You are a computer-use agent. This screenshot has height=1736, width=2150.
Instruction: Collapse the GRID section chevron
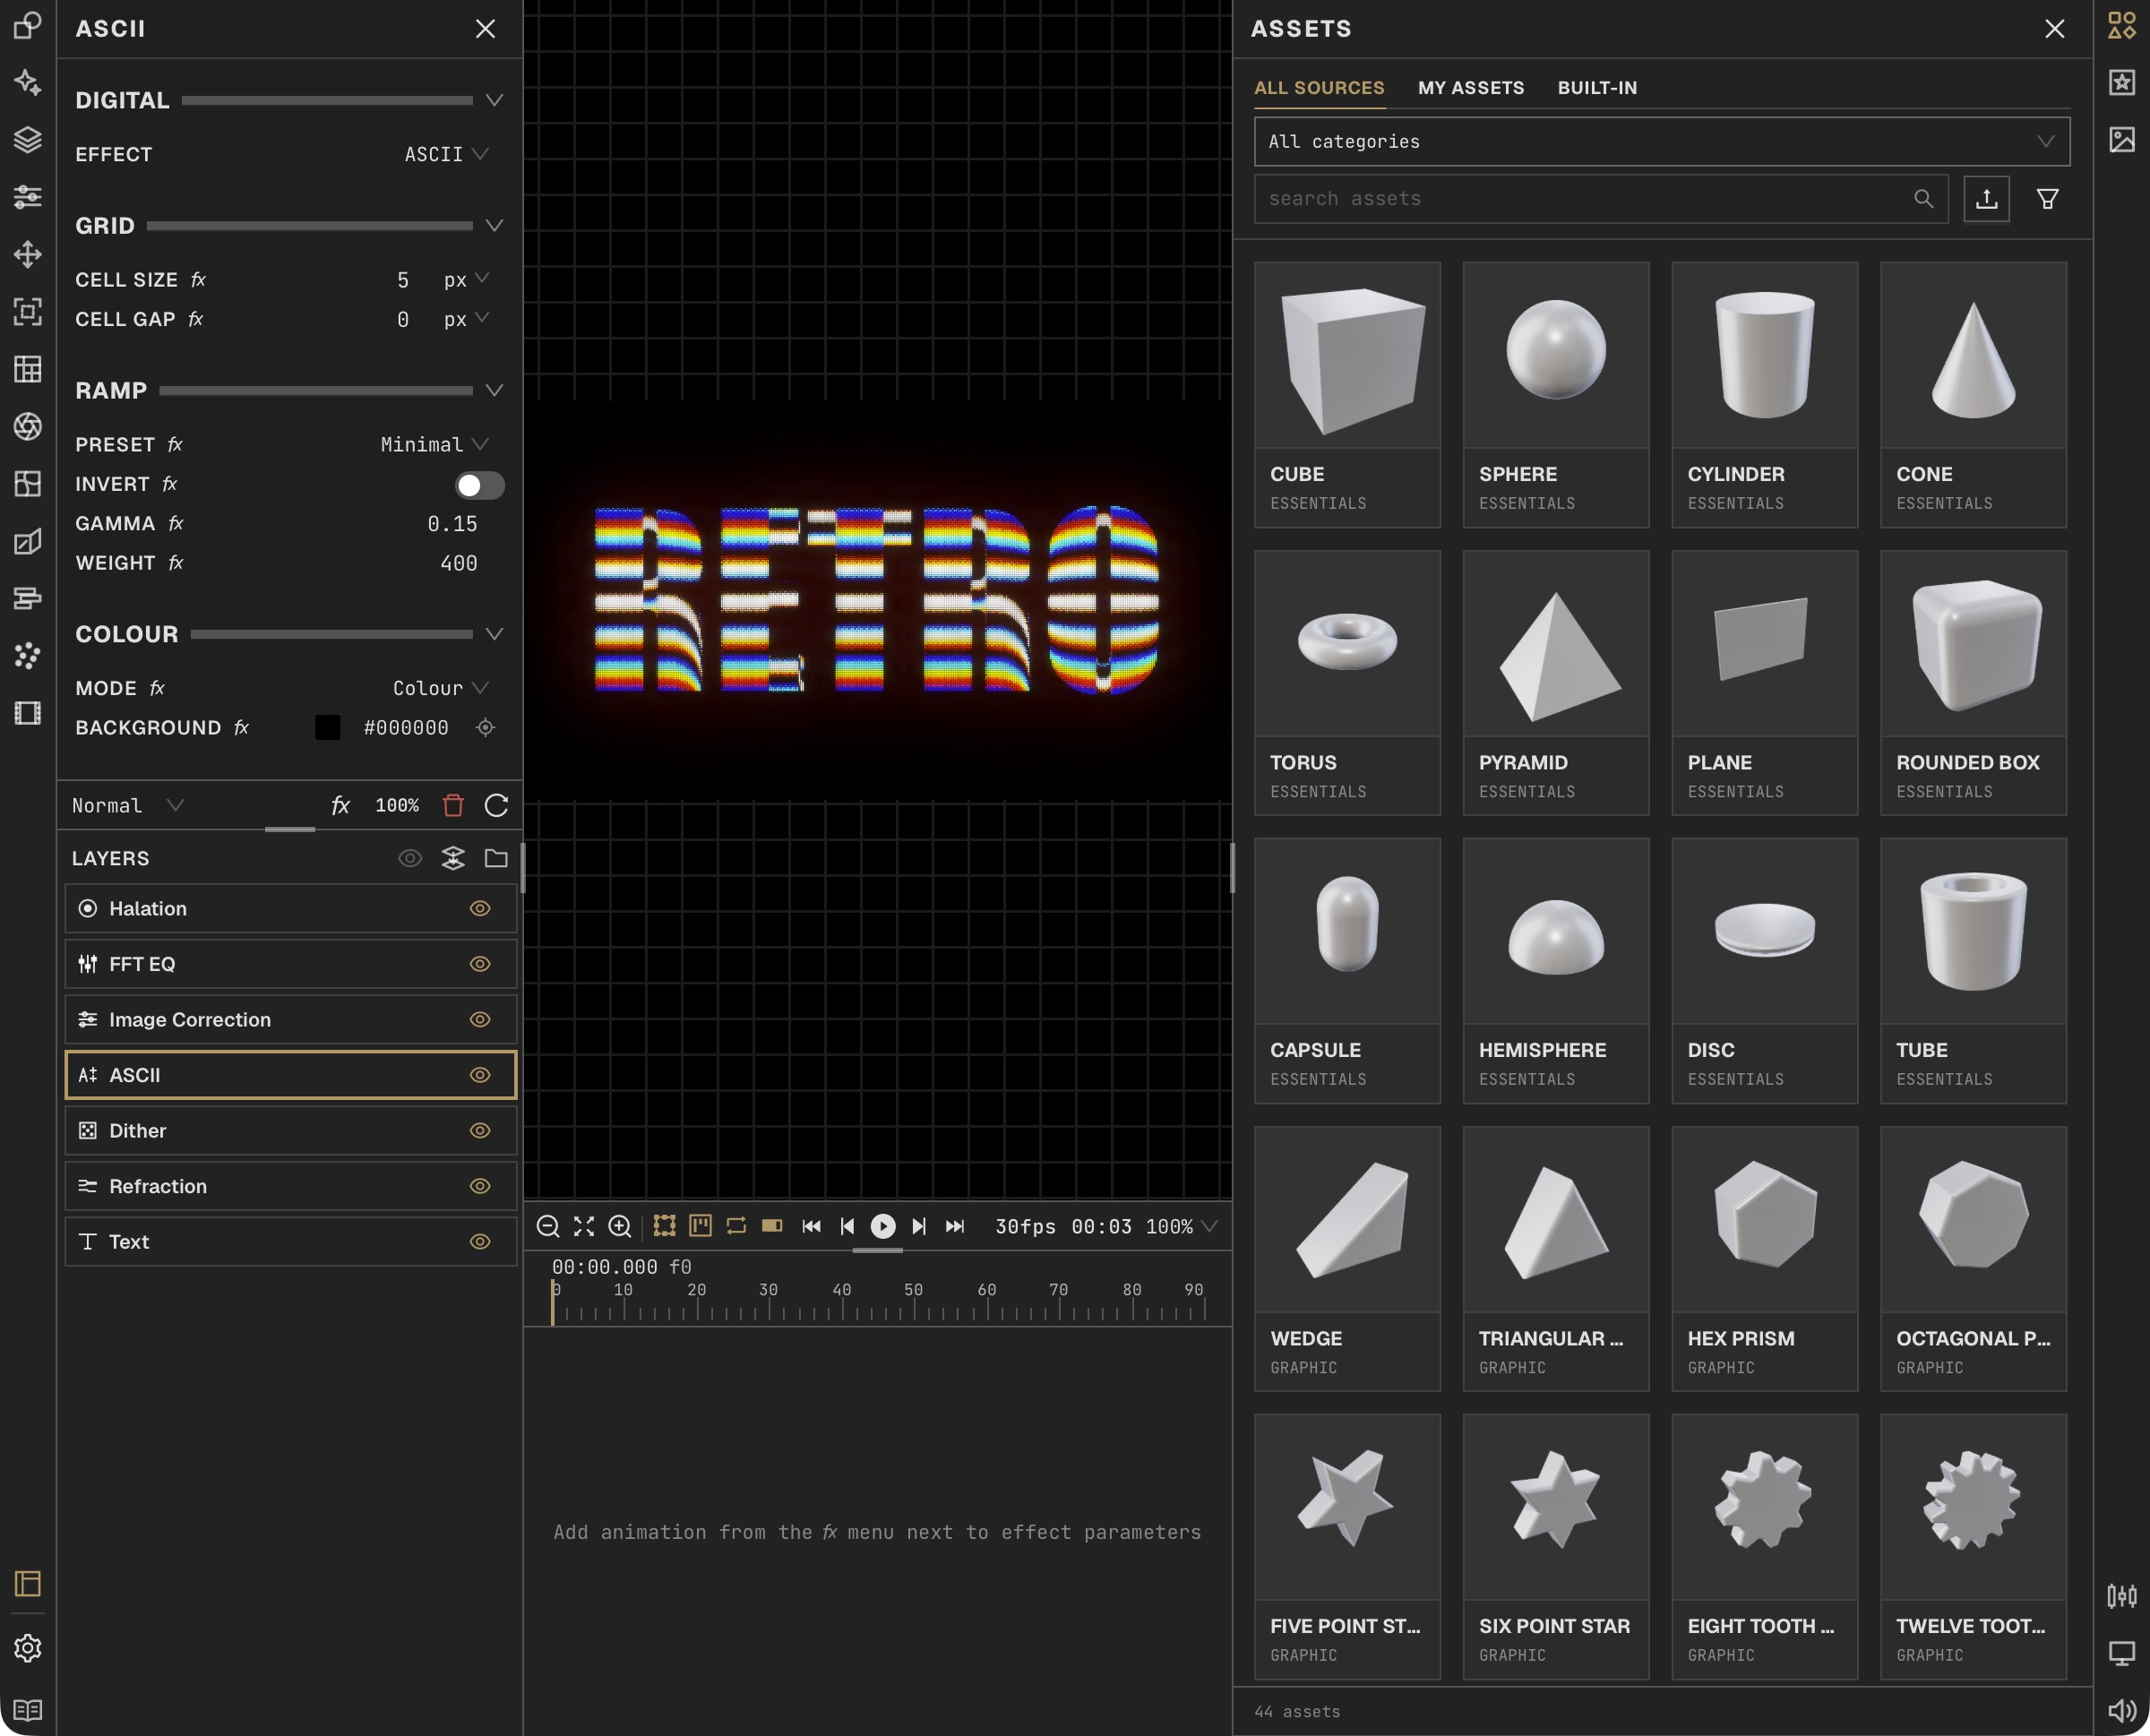[x=494, y=226]
